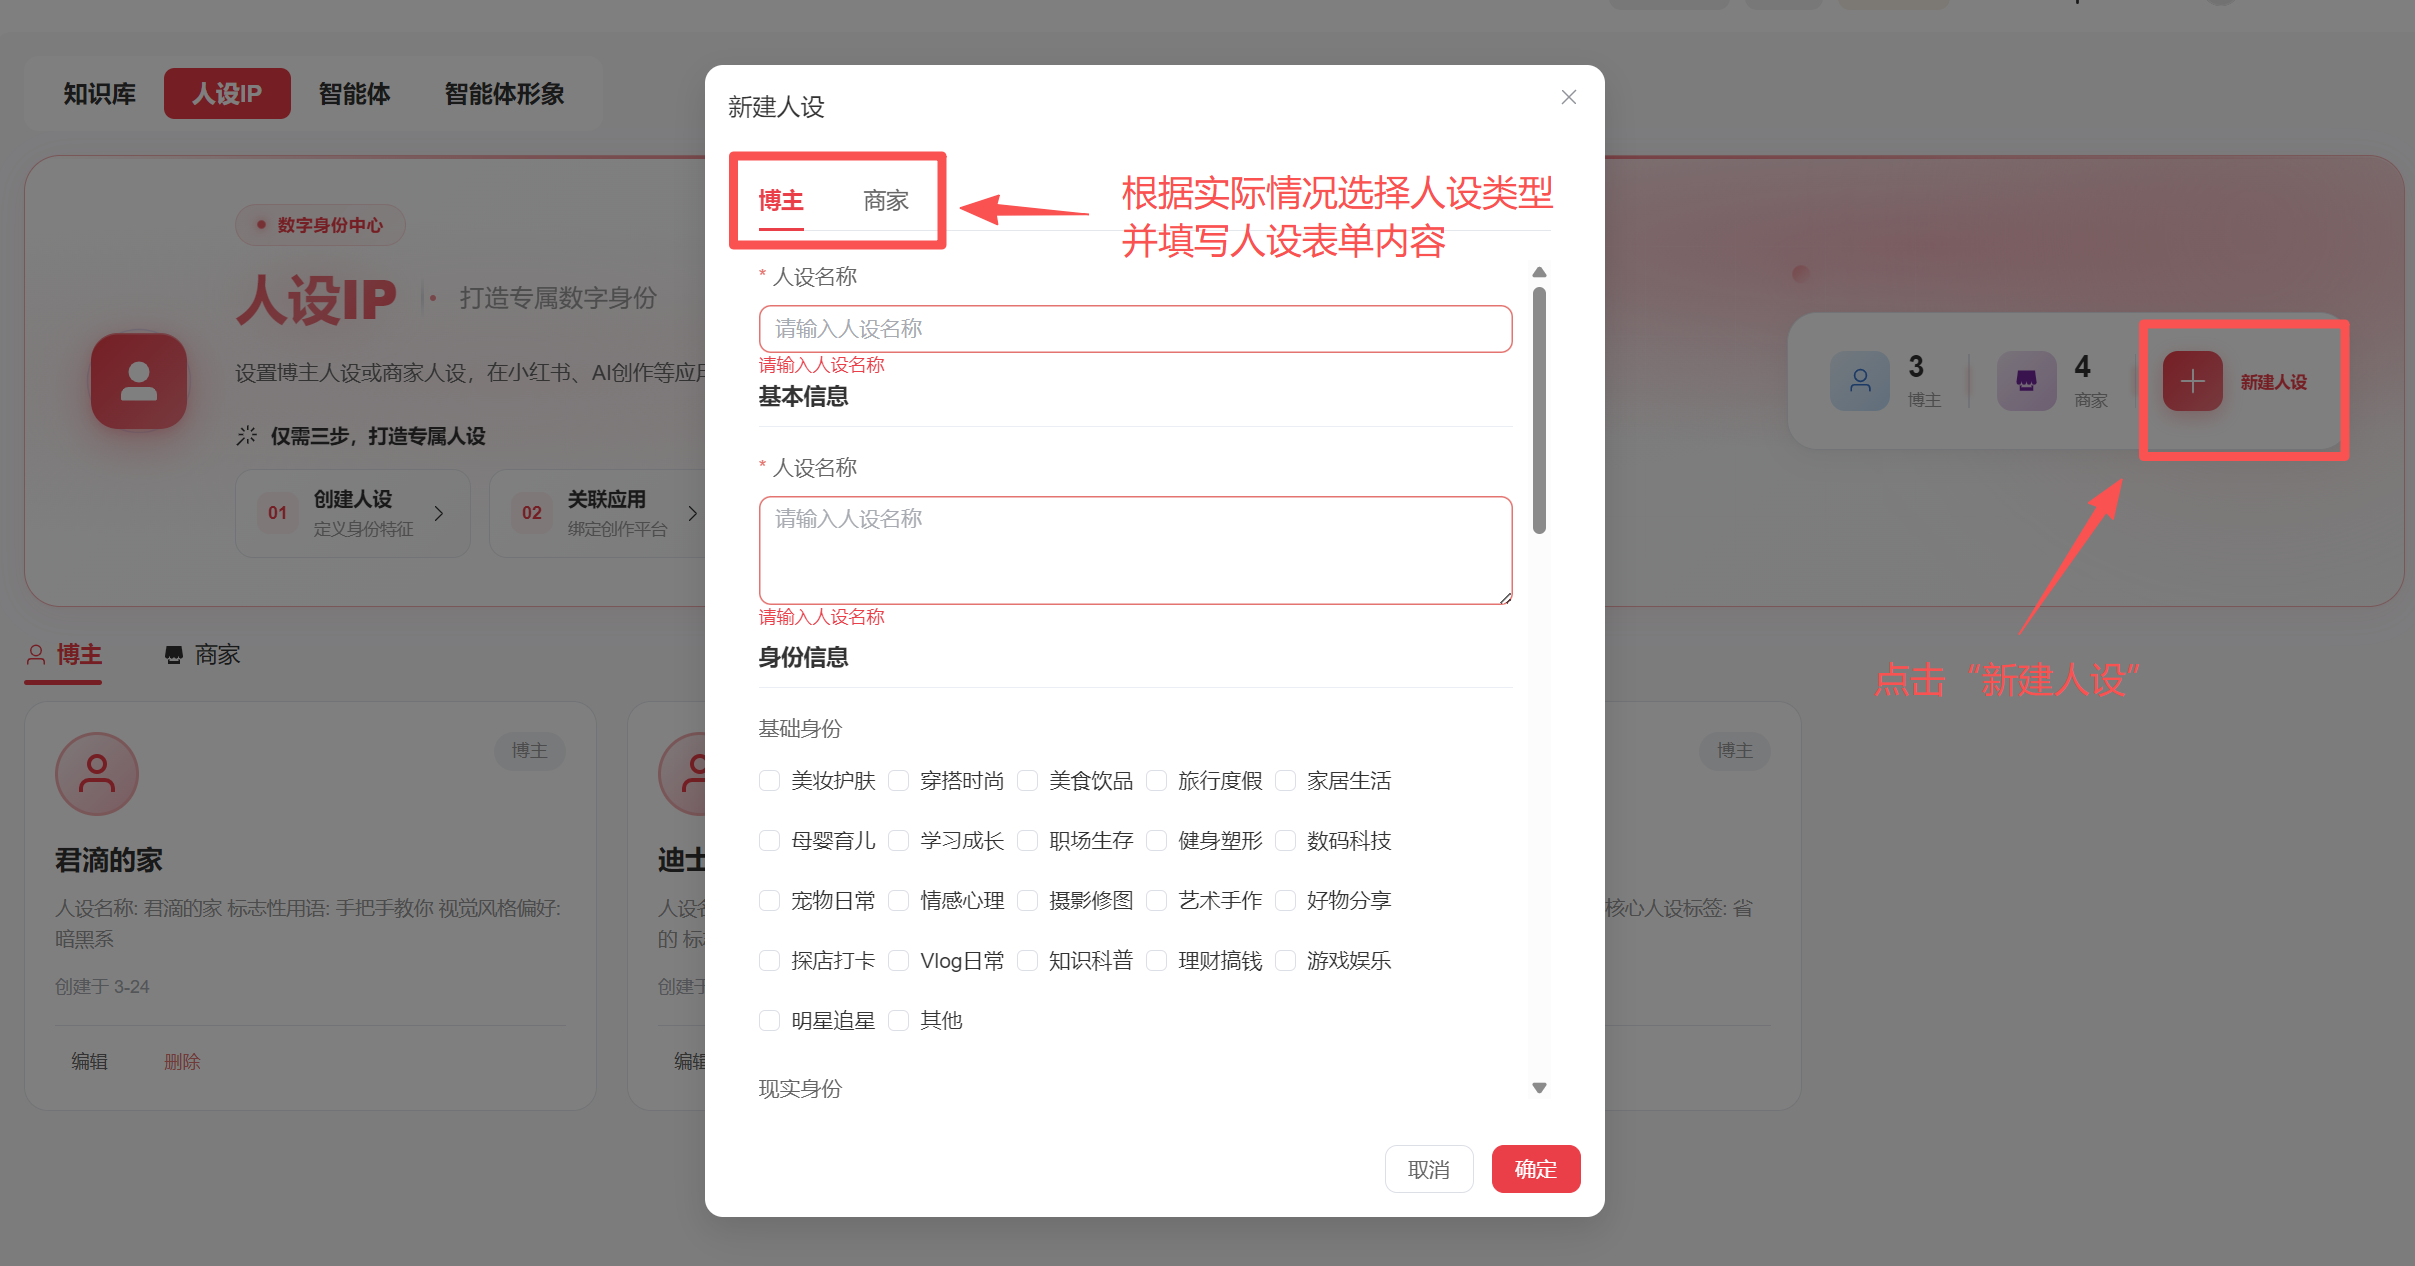Switch to the 商家 tab in the dialog
Image resolution: width=2415 pixels, height=1266 pixels.
[885, 200]
